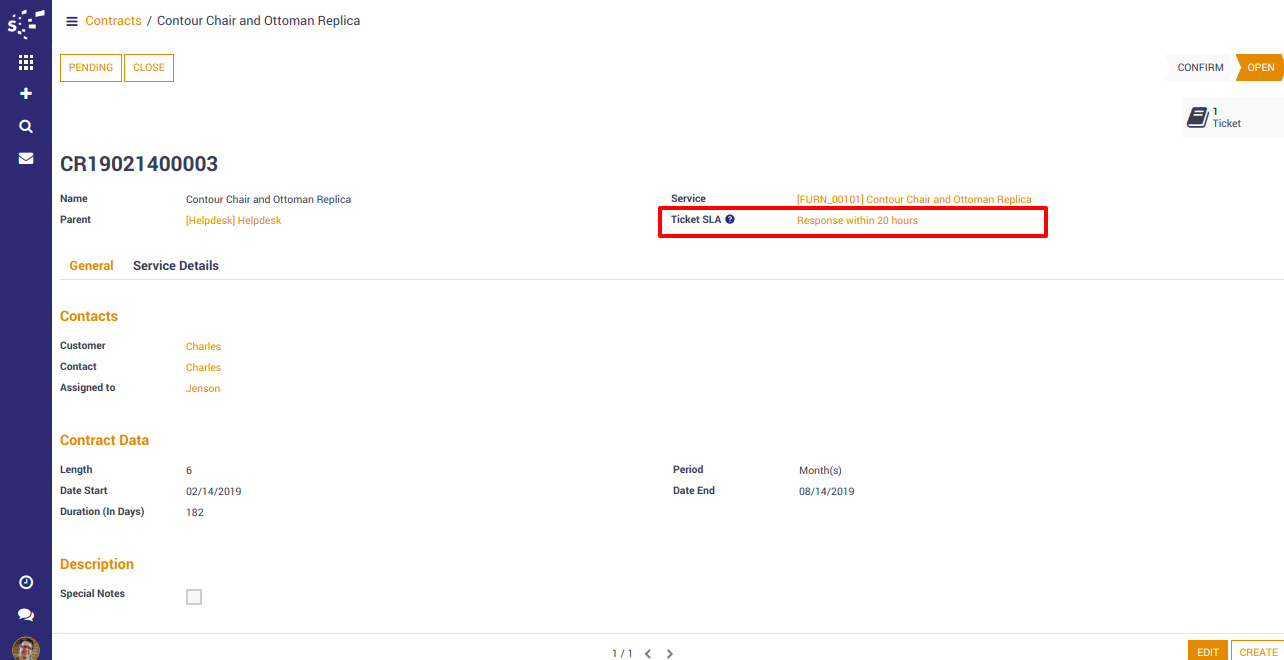1284x660 pixels.
Task: Select the Confirm stage in status bar
Action: point(1200,68)
